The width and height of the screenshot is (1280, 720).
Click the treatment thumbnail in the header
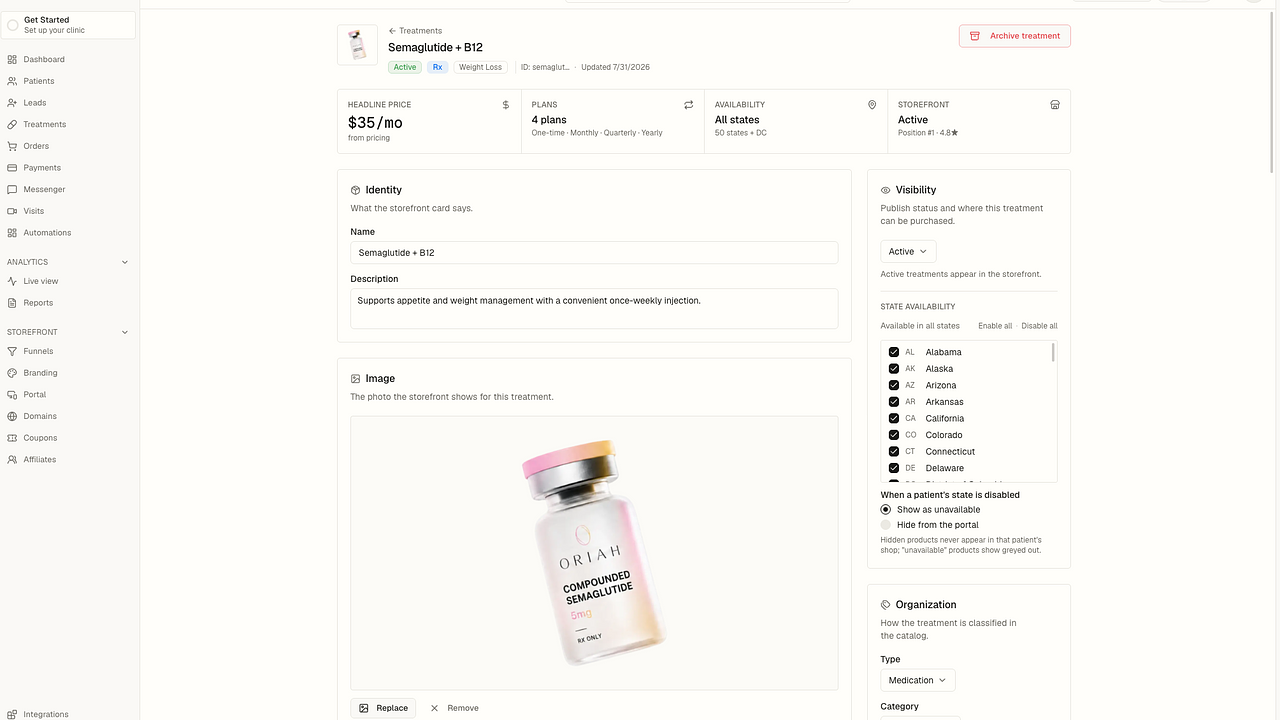click(357, 45)
